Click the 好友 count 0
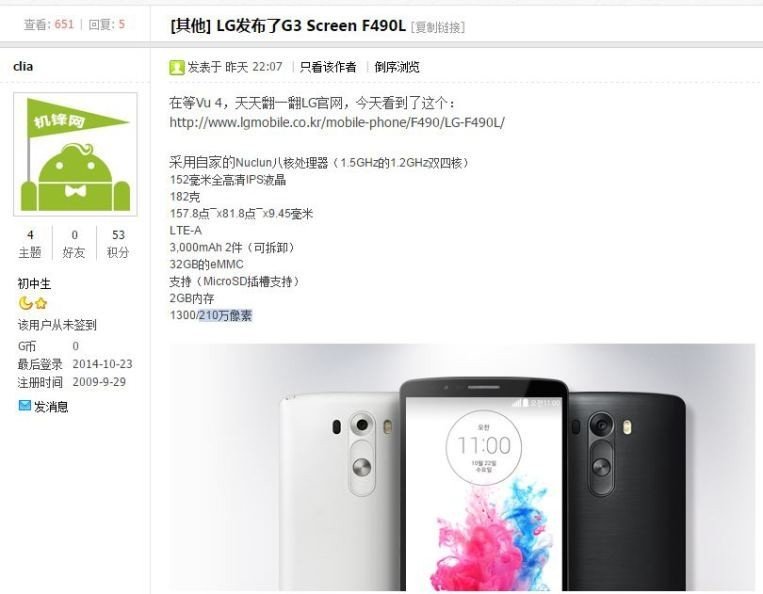This screenshot has height=594, width=763. [74, 235]
